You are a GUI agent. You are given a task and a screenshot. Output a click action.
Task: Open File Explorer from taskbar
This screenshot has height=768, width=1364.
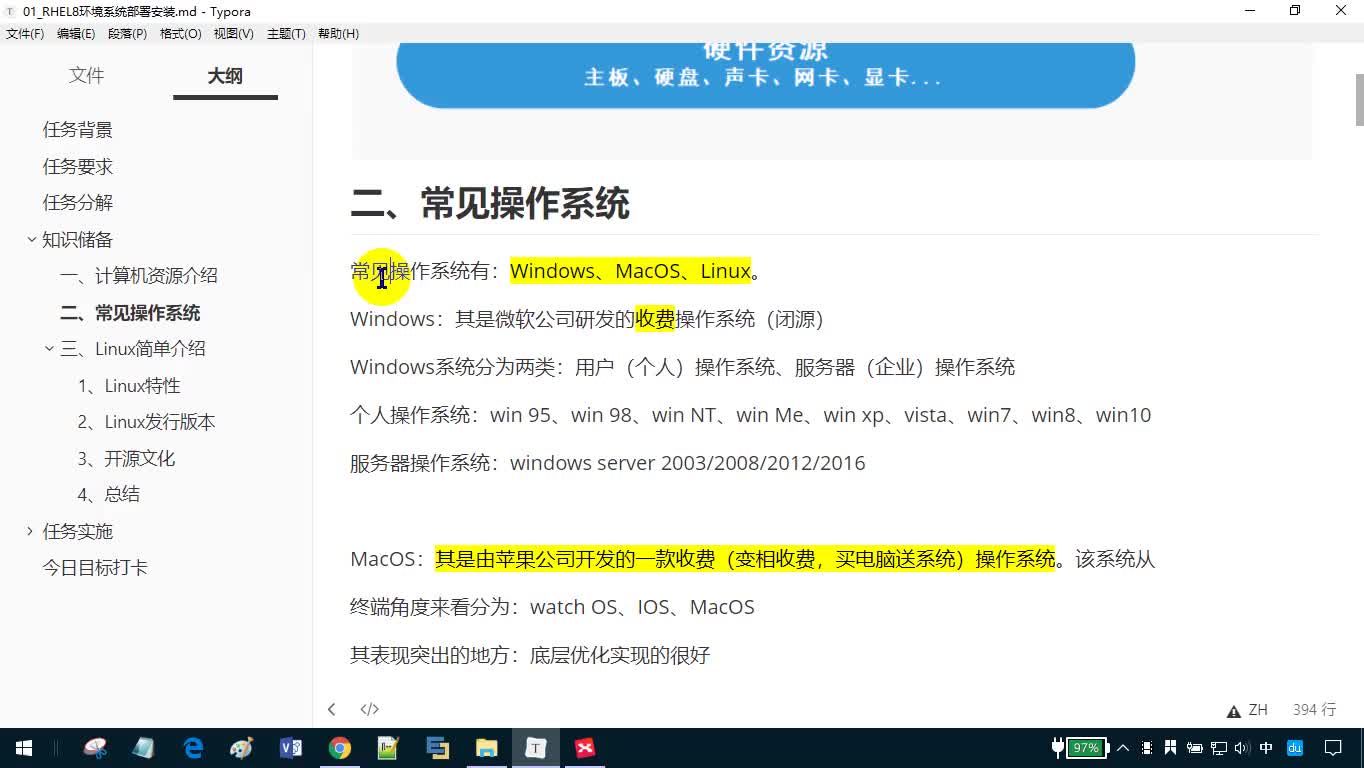(486, 747)
